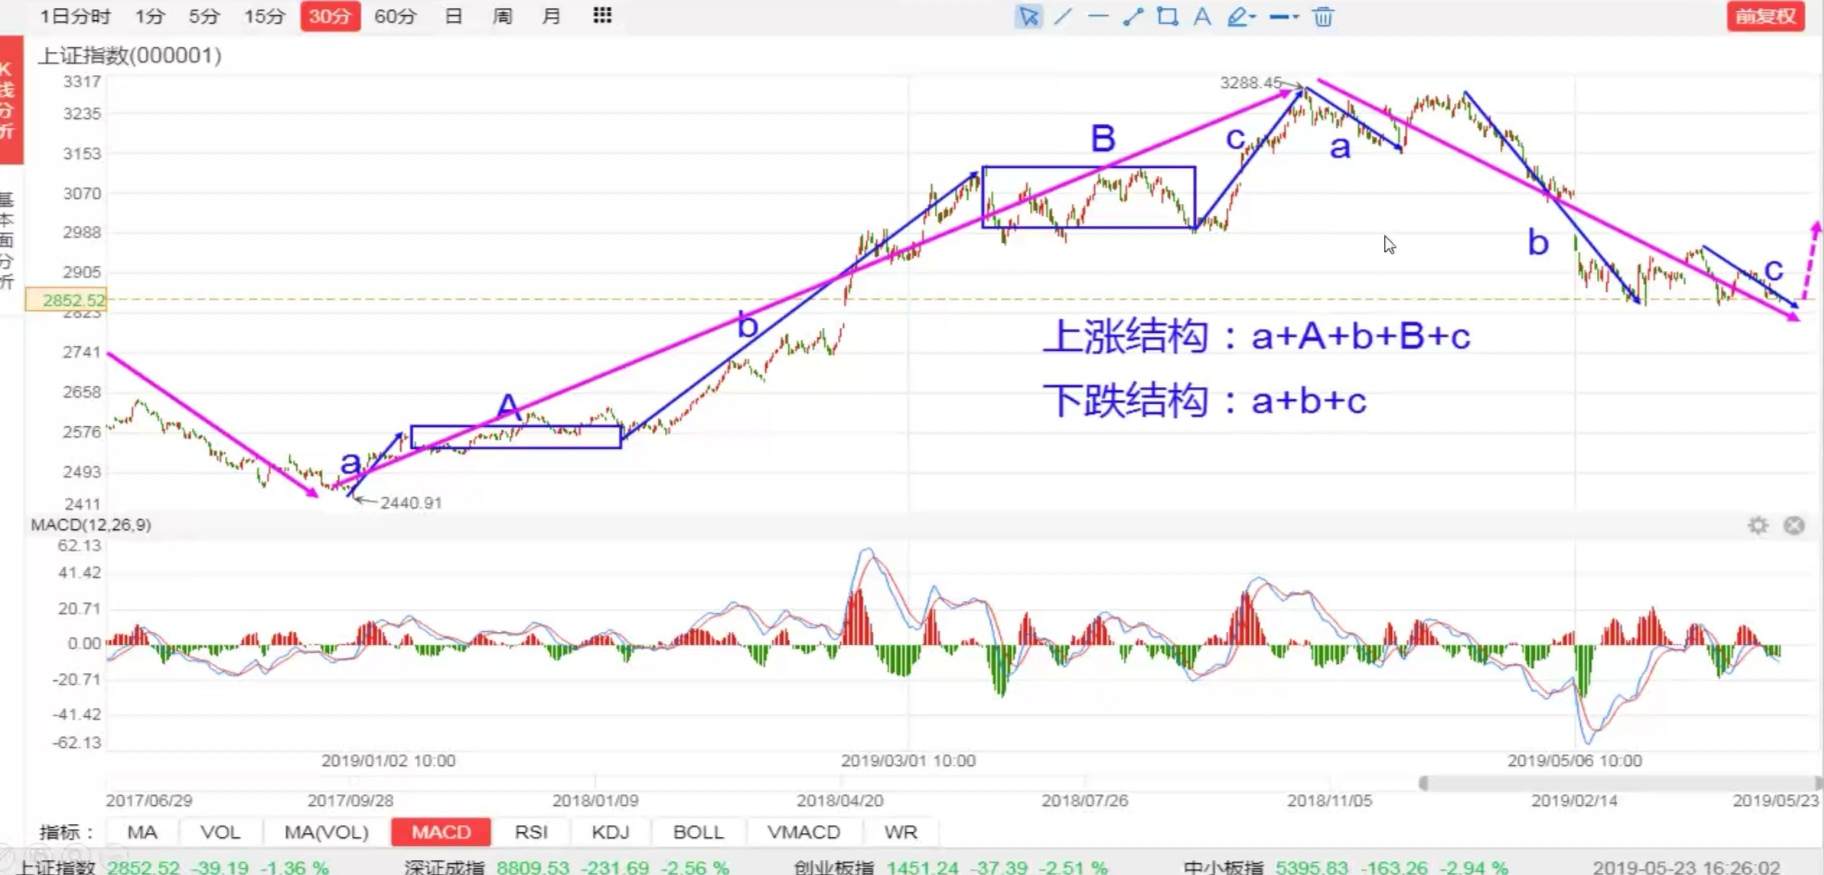Enable the RSI indicator

point(531,832)
